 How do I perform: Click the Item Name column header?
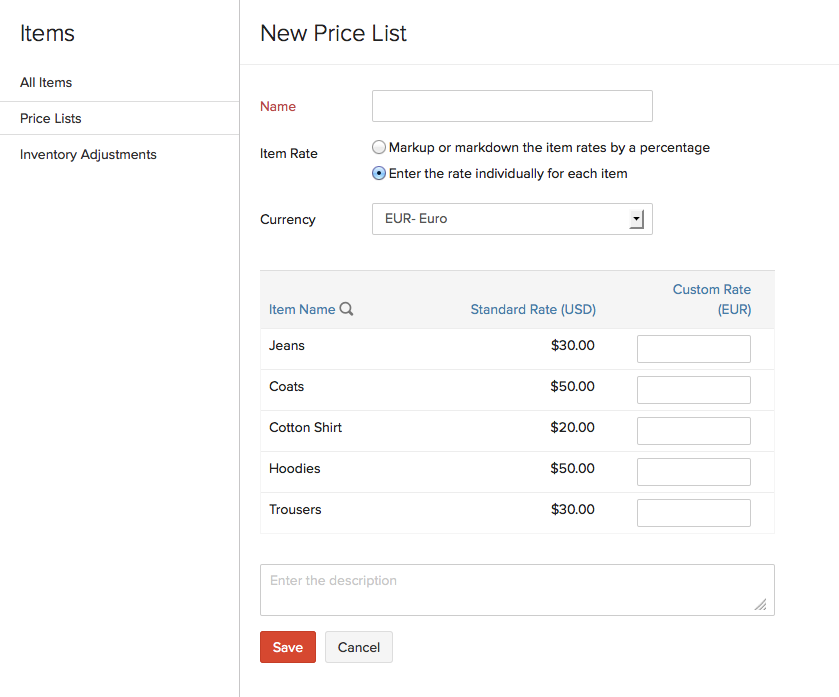tap(303, 309)
